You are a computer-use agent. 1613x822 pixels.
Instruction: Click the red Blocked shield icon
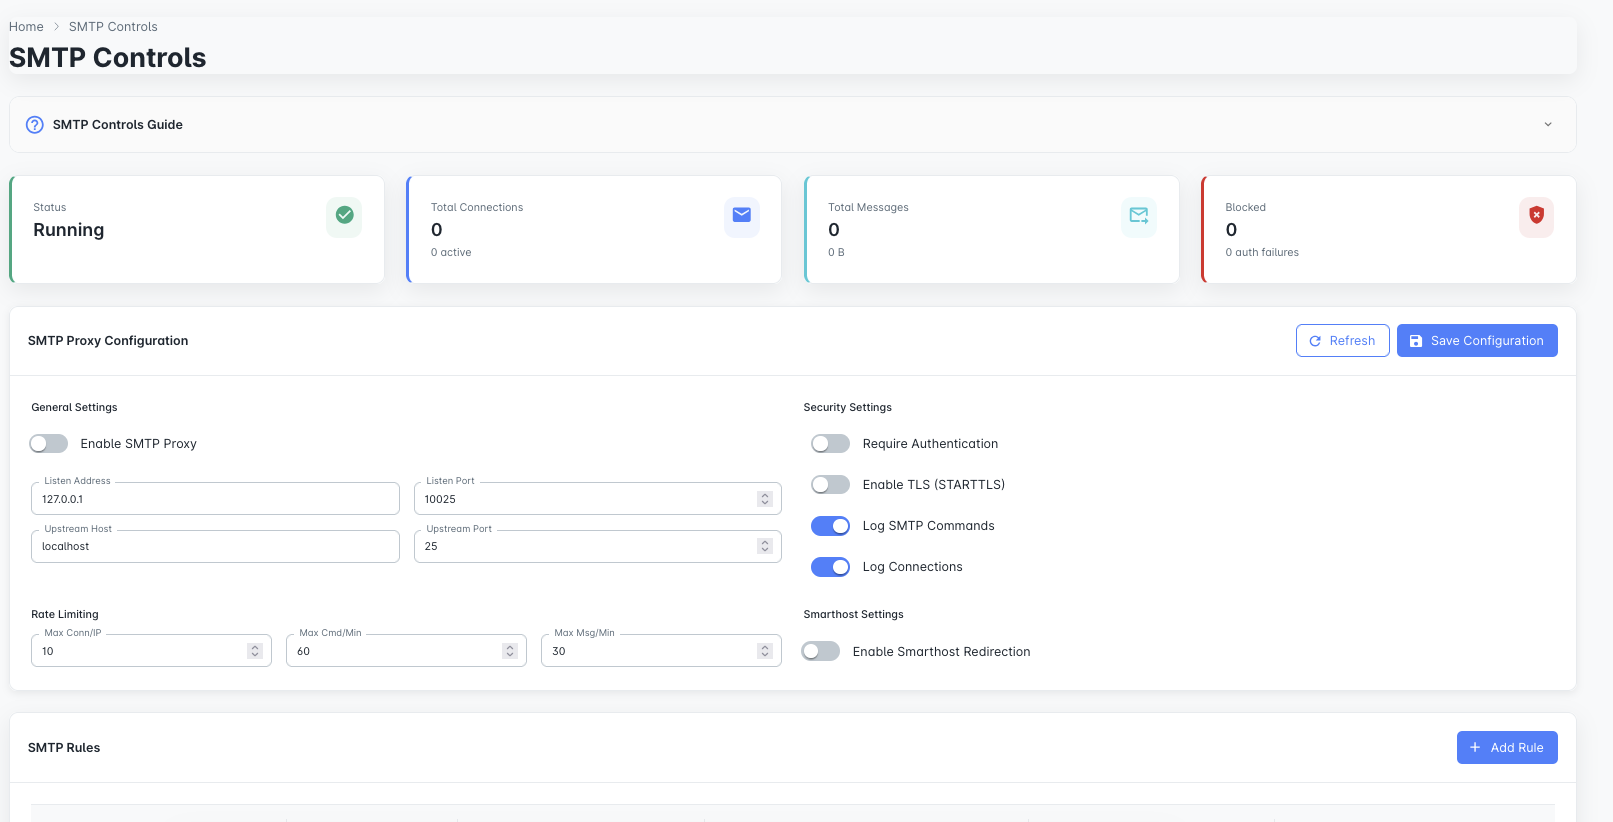coord(1536,215)
